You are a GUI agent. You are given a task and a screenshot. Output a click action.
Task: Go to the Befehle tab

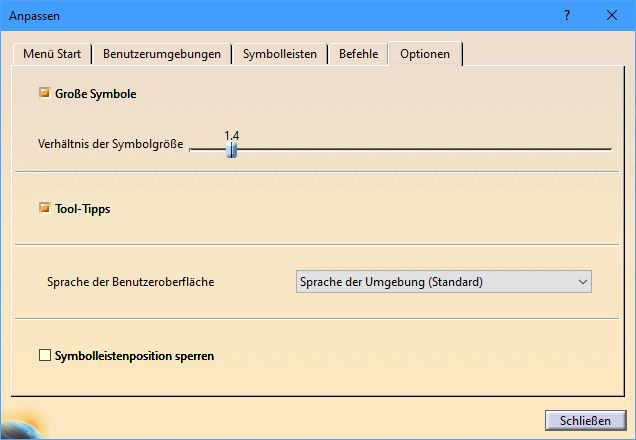(x=358, y=54)
